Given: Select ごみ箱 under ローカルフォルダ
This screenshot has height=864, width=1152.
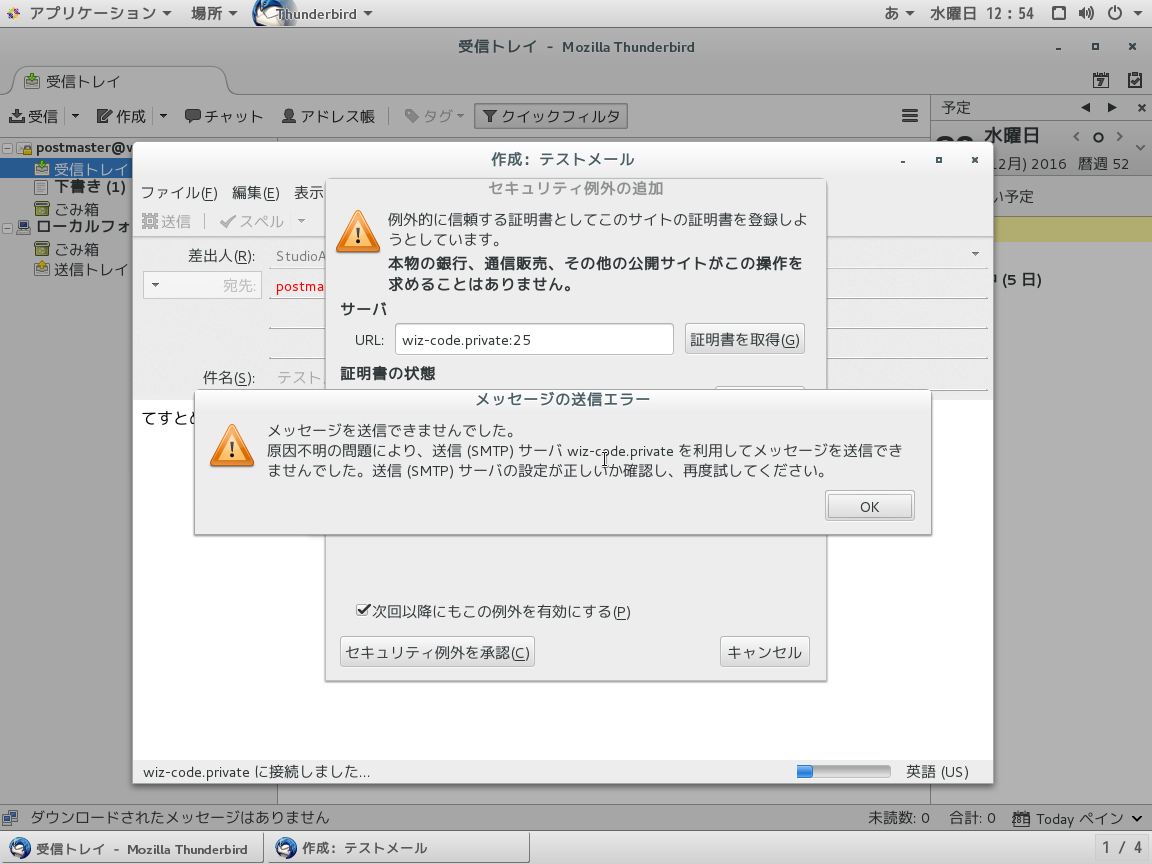Looking at the screenshot, I should [66, 249].
